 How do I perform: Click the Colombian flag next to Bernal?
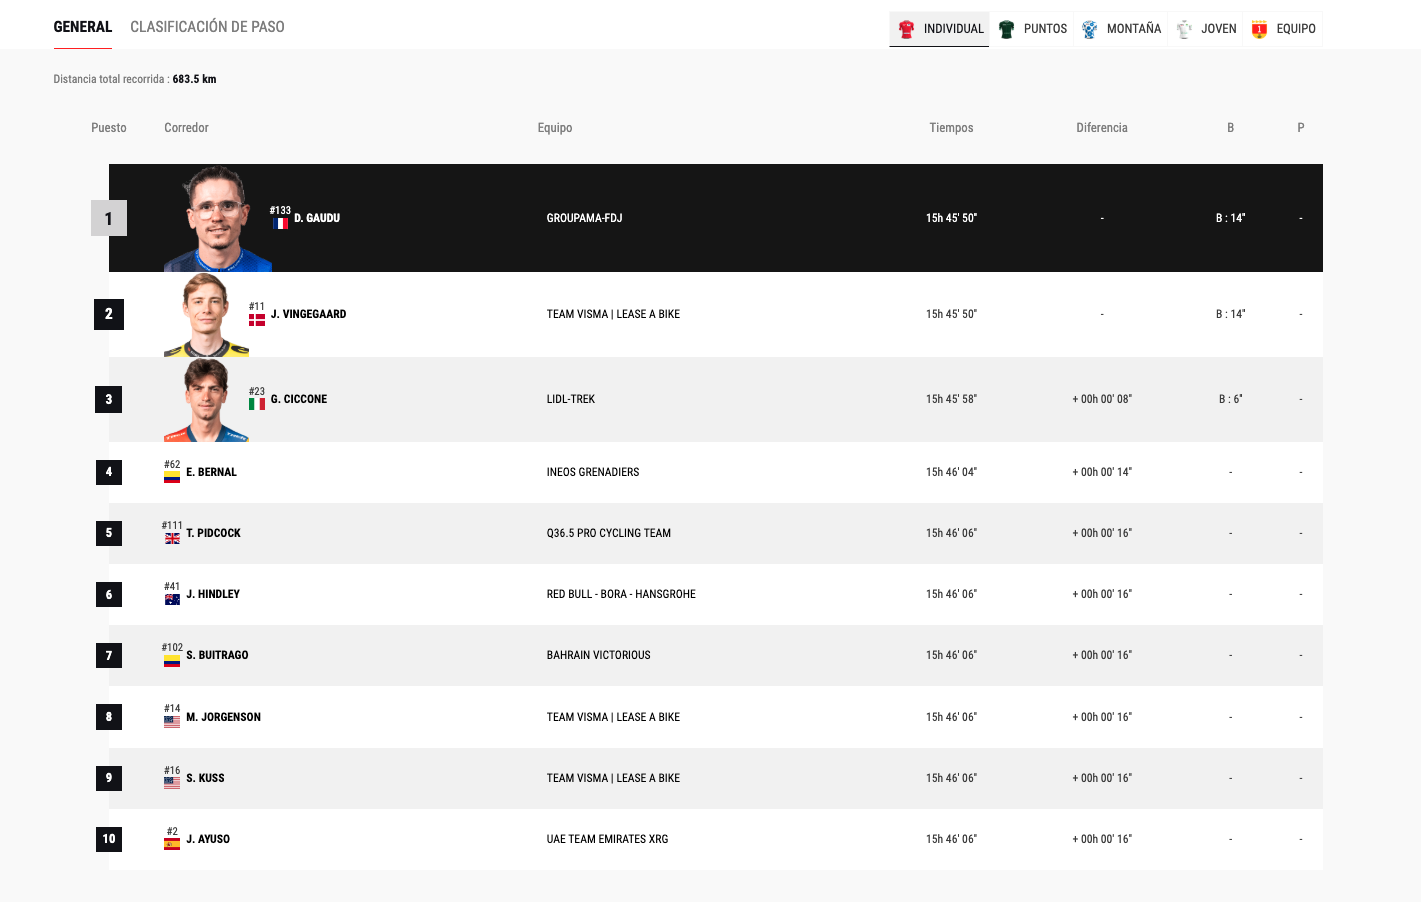tap(172, 477)
